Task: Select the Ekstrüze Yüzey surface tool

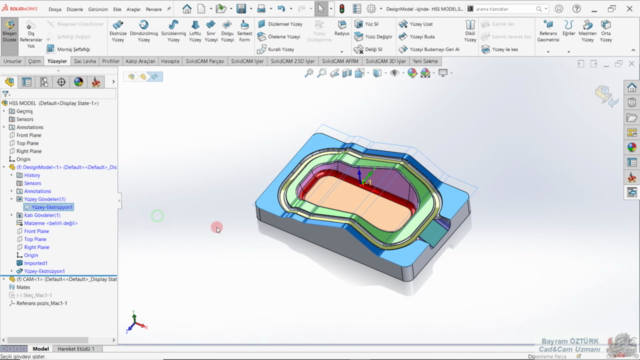Action: pyautogui.click(x=118, y=32)
